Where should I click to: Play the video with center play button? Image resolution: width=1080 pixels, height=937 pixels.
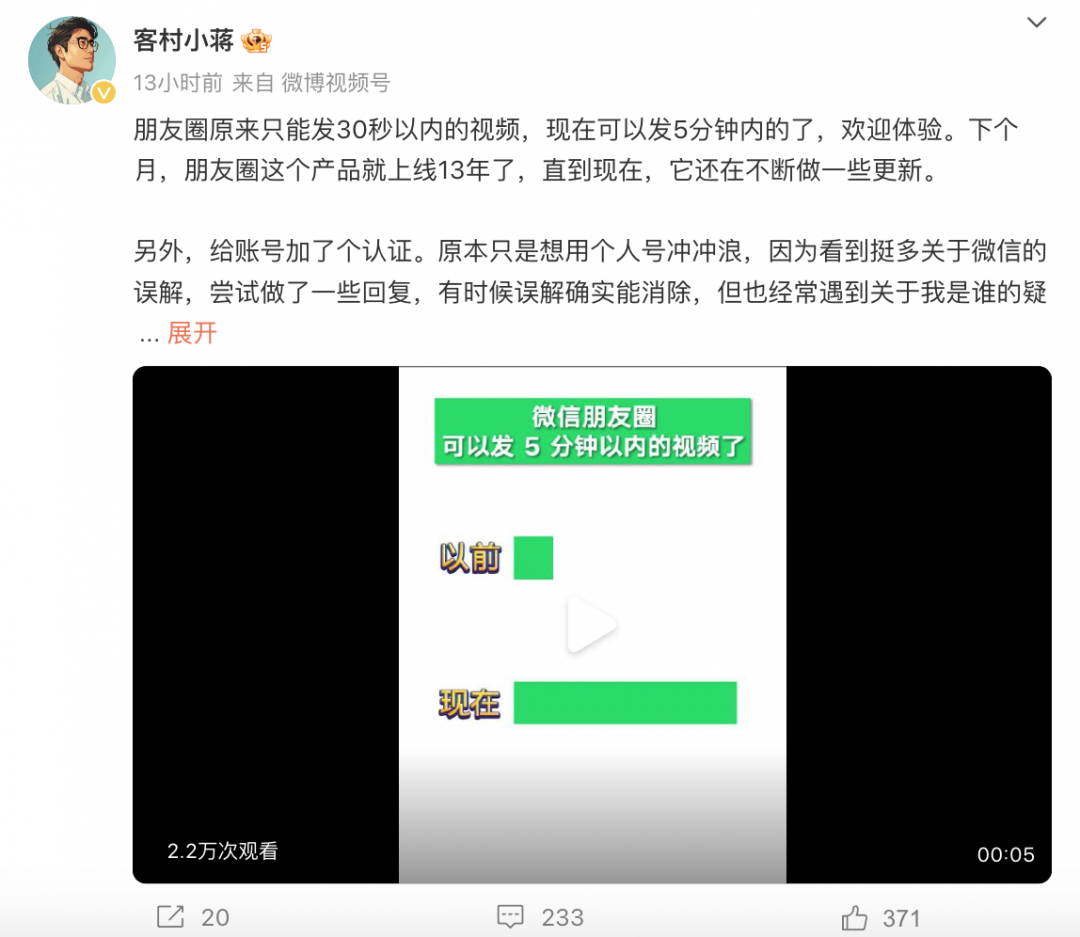pyautogui.click(x=592, y=625)
